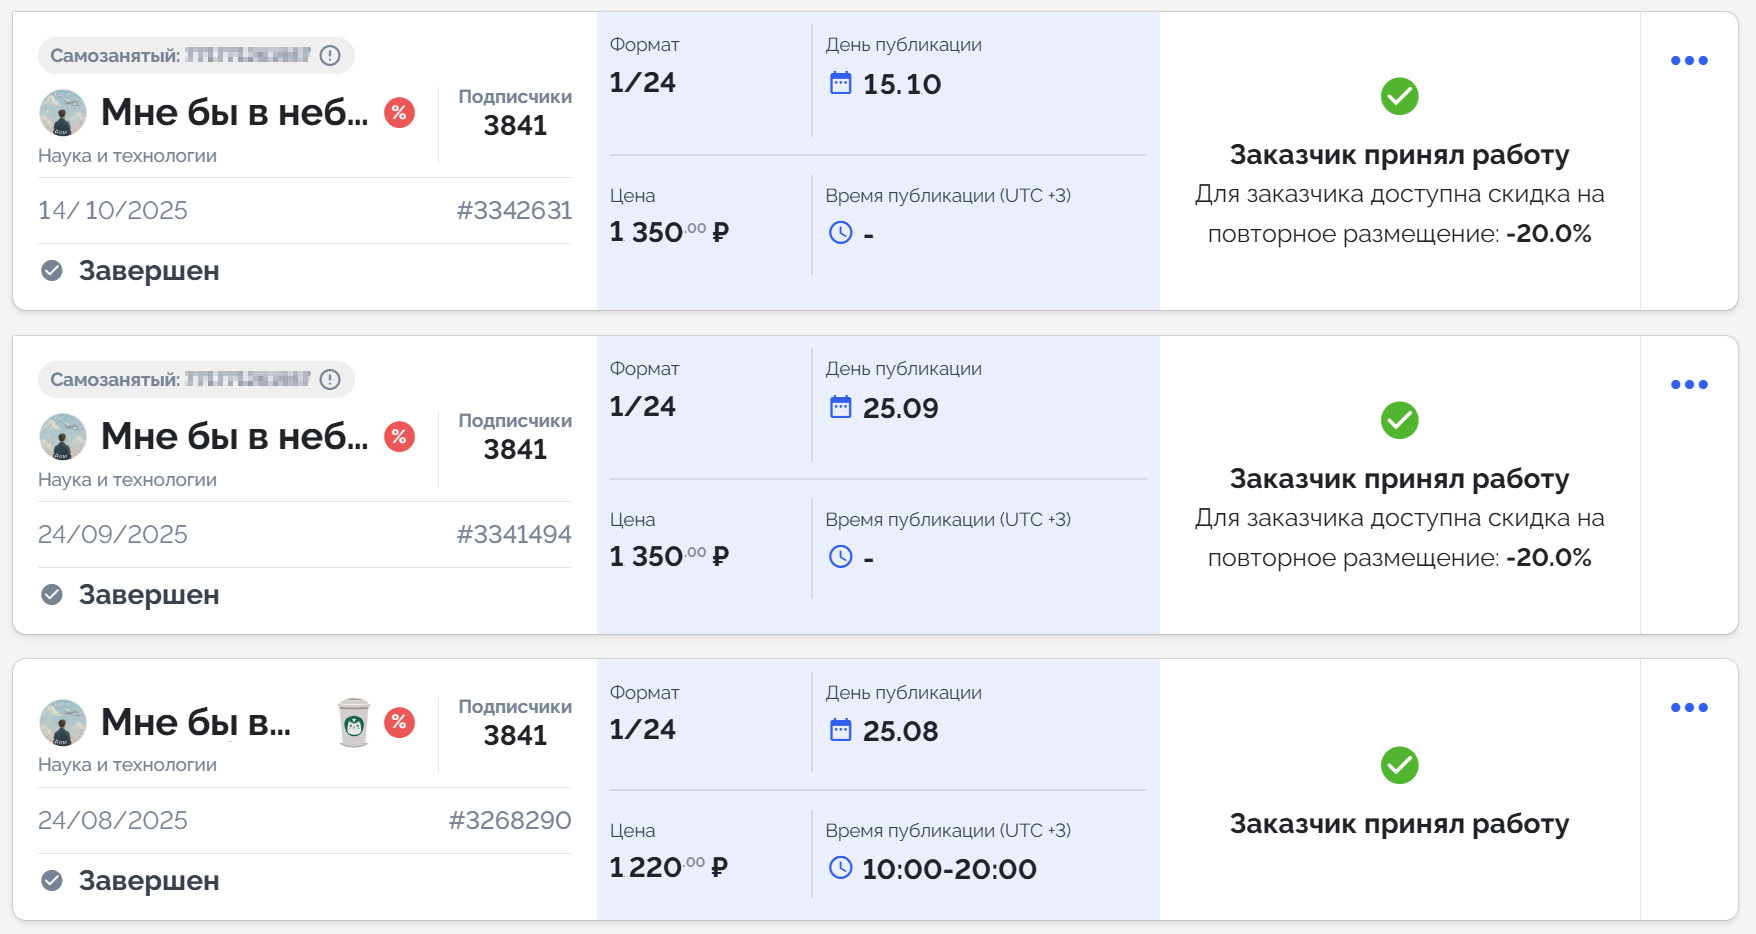Open order number #3341494

coord(514,534)
